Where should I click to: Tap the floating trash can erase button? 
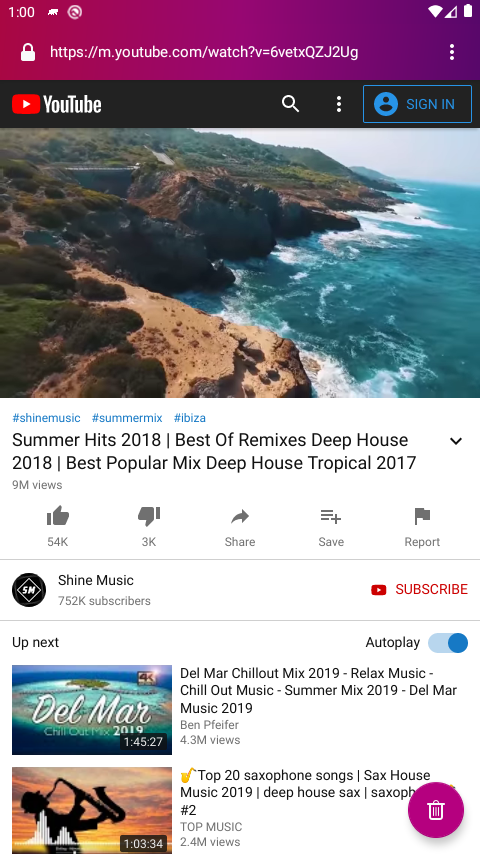pyautogui.click(x=436, y=810)
